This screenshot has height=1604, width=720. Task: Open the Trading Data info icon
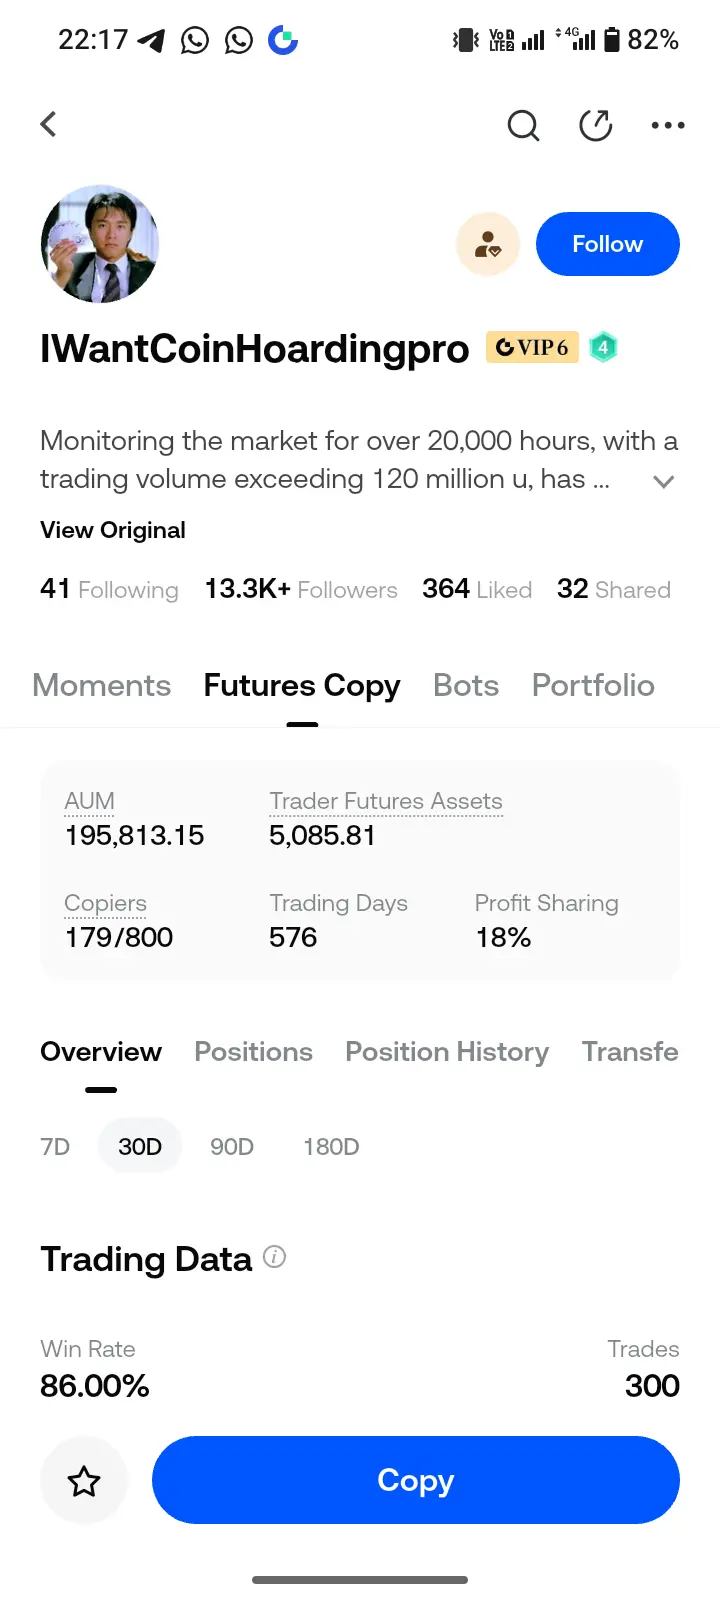275,1257
